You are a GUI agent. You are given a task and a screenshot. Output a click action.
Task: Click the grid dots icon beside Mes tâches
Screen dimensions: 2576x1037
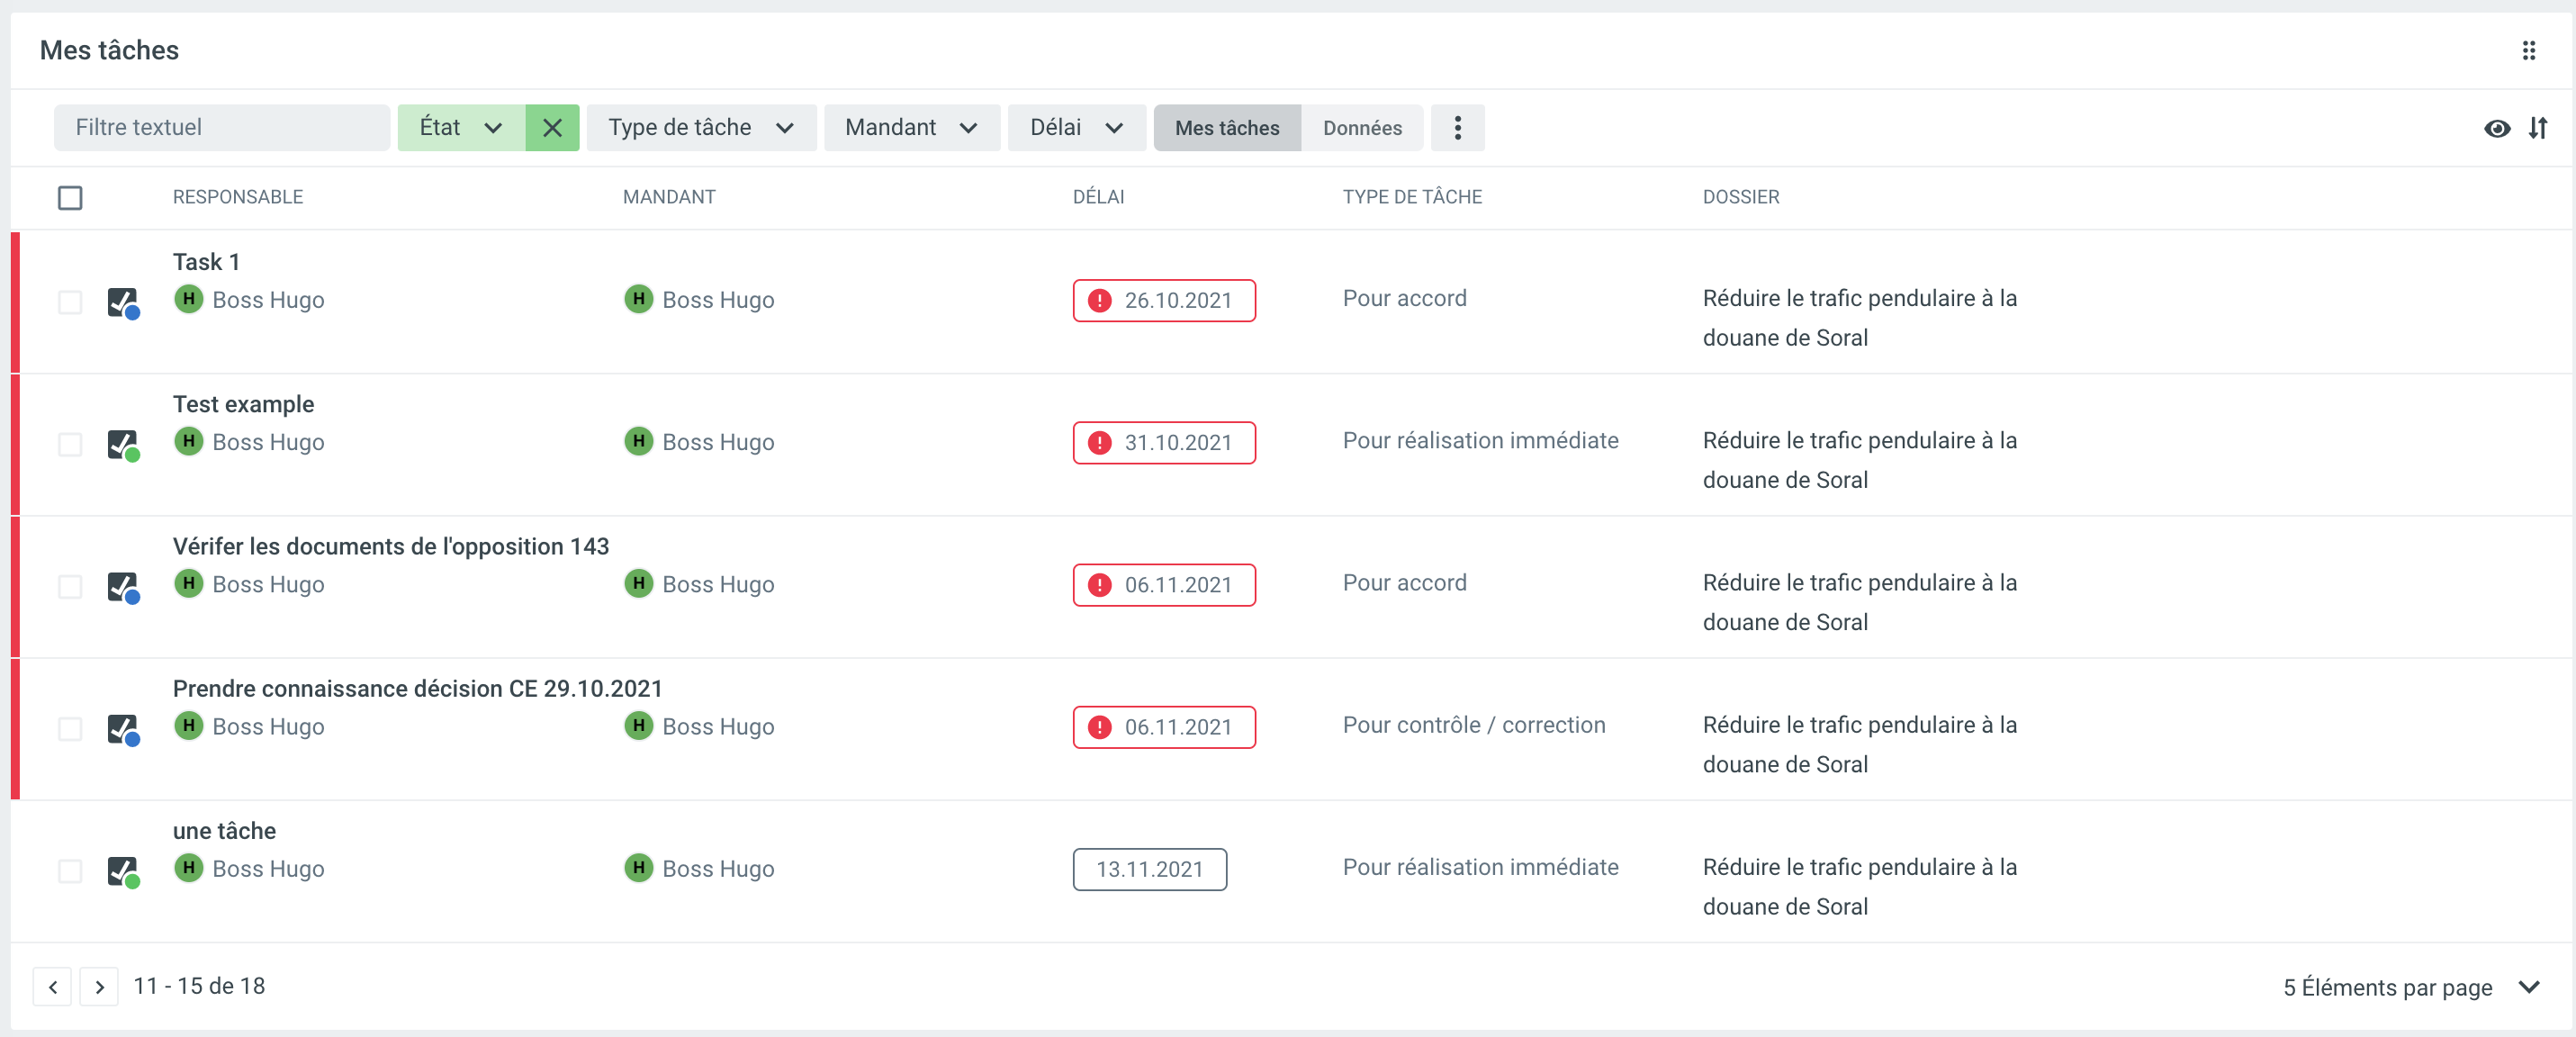click(x=2528, y=50)
